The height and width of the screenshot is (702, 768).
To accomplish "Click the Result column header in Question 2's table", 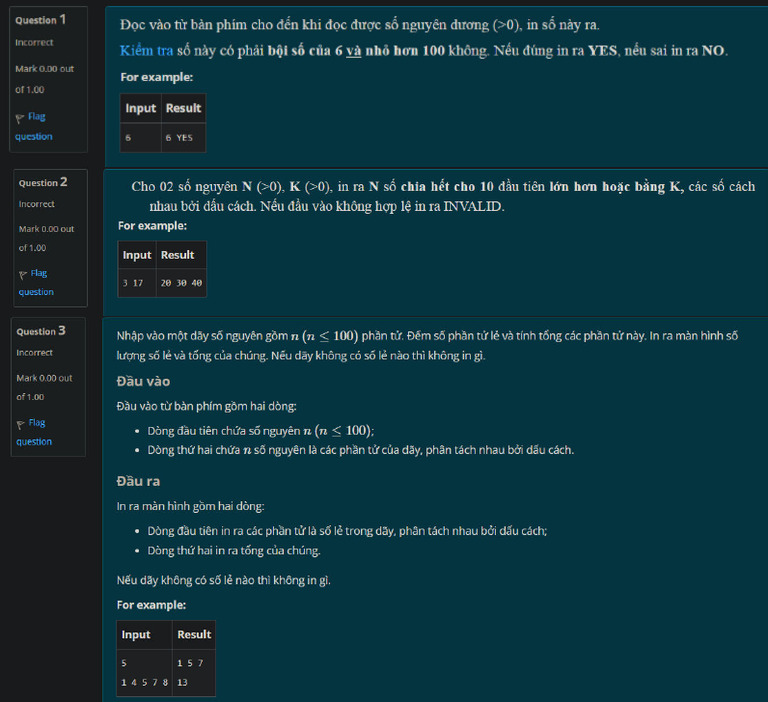I will (177, 255).
